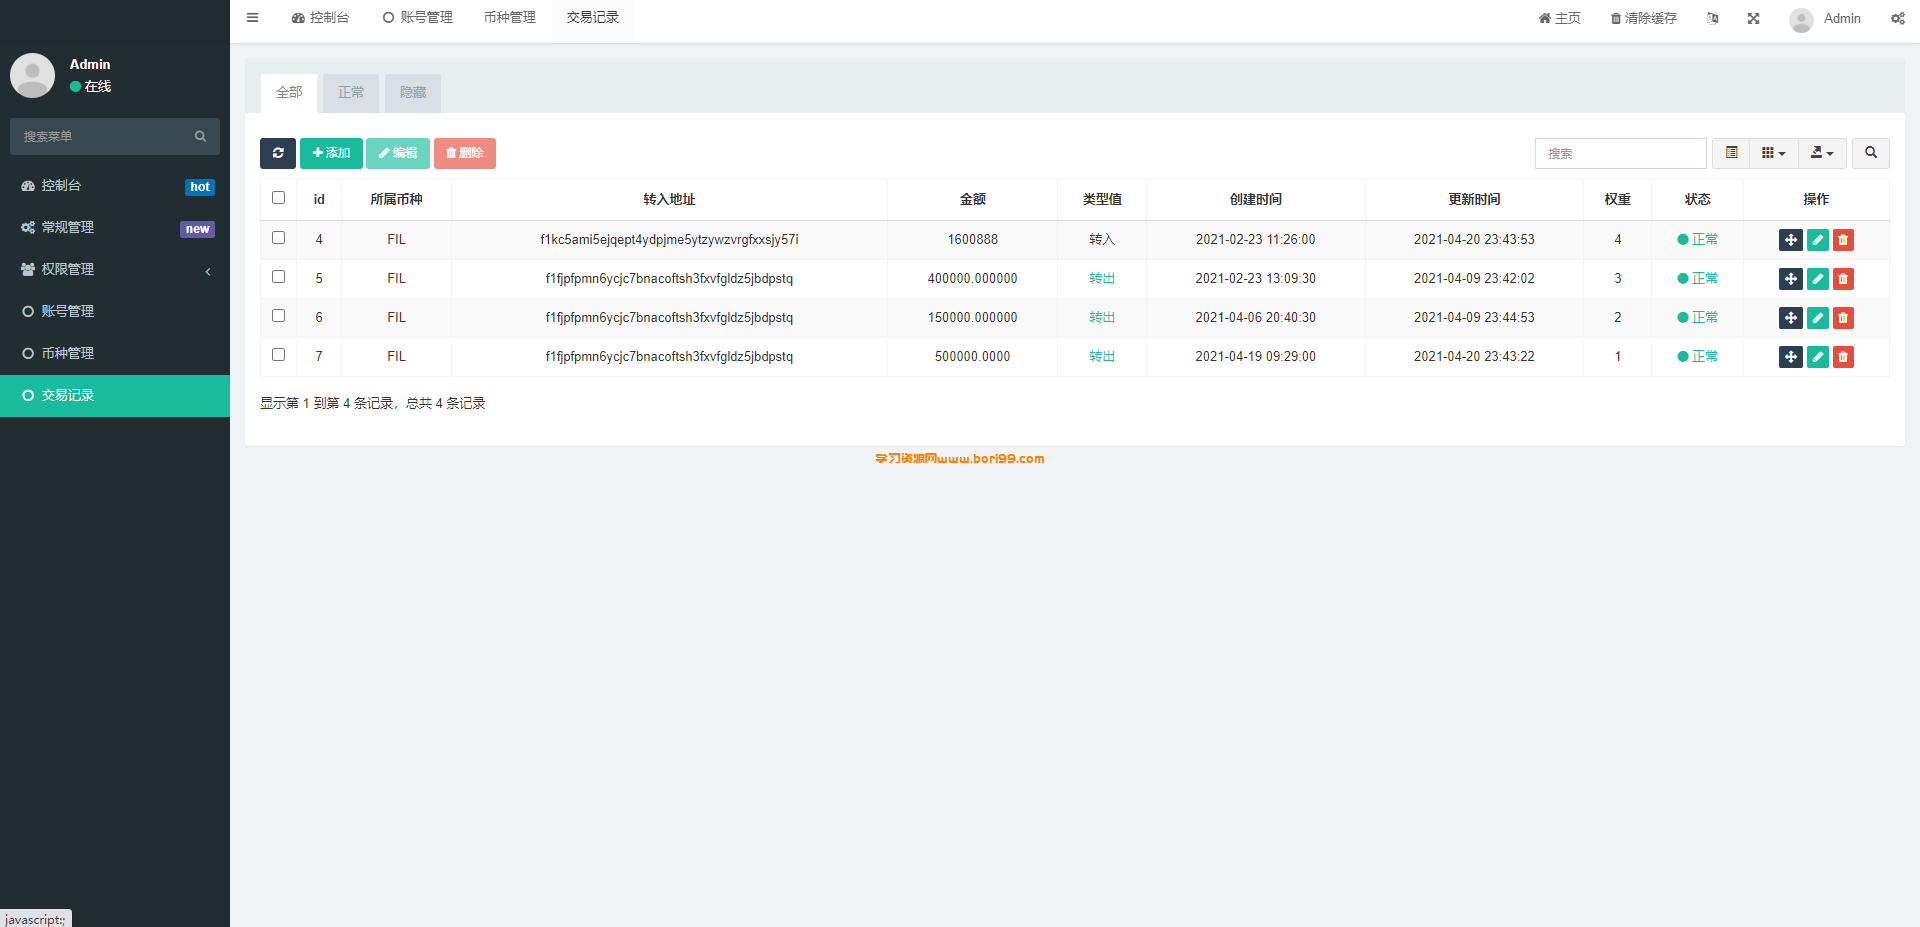
Task: Check the checkbox for row id 6
Action: tap(279, 316)
